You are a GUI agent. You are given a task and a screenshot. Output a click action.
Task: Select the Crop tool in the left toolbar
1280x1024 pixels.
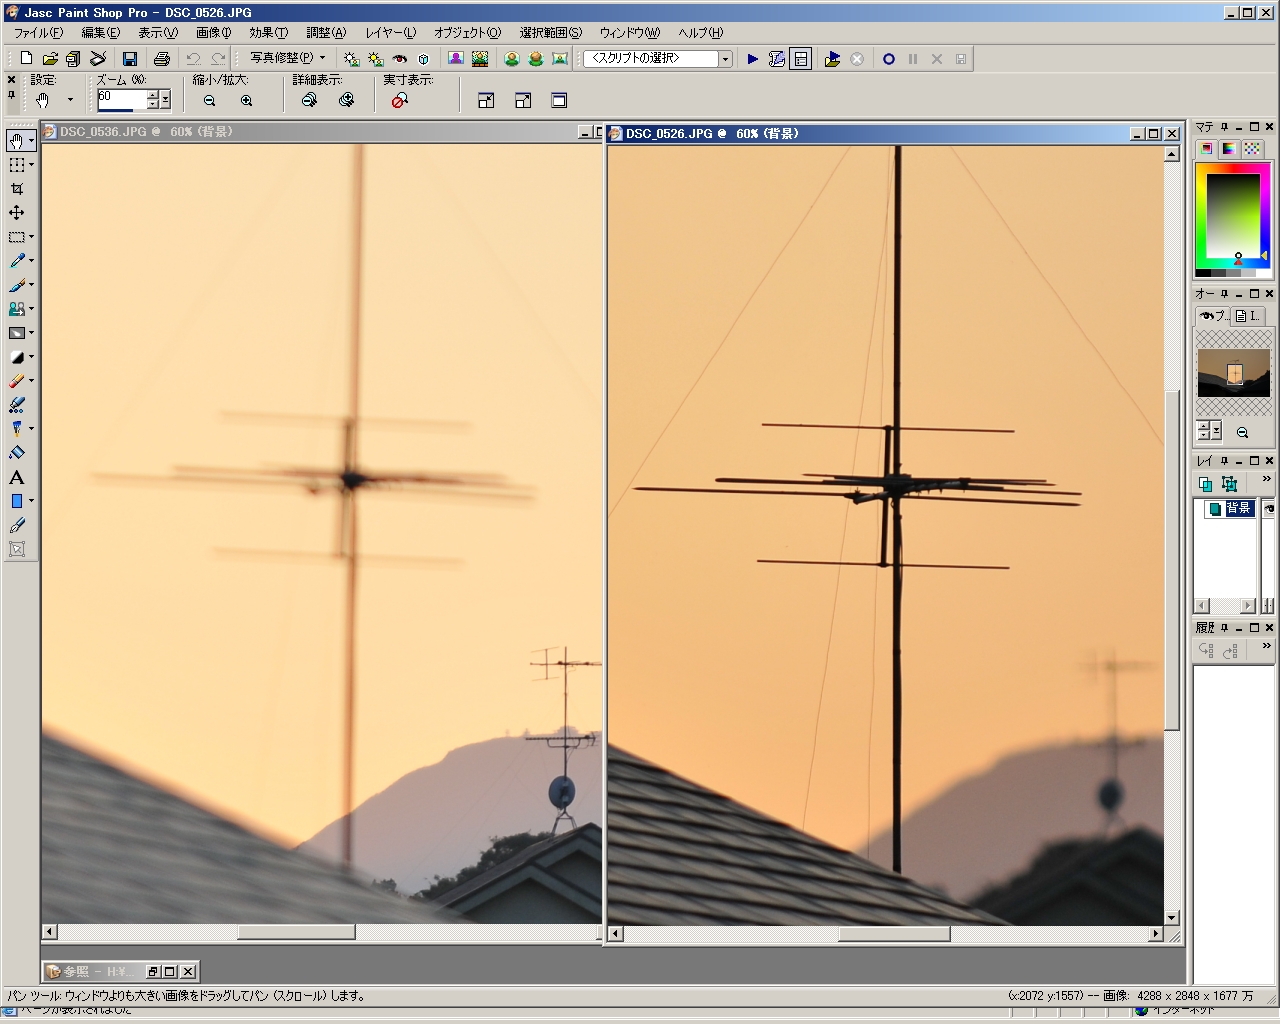[17, 189]
